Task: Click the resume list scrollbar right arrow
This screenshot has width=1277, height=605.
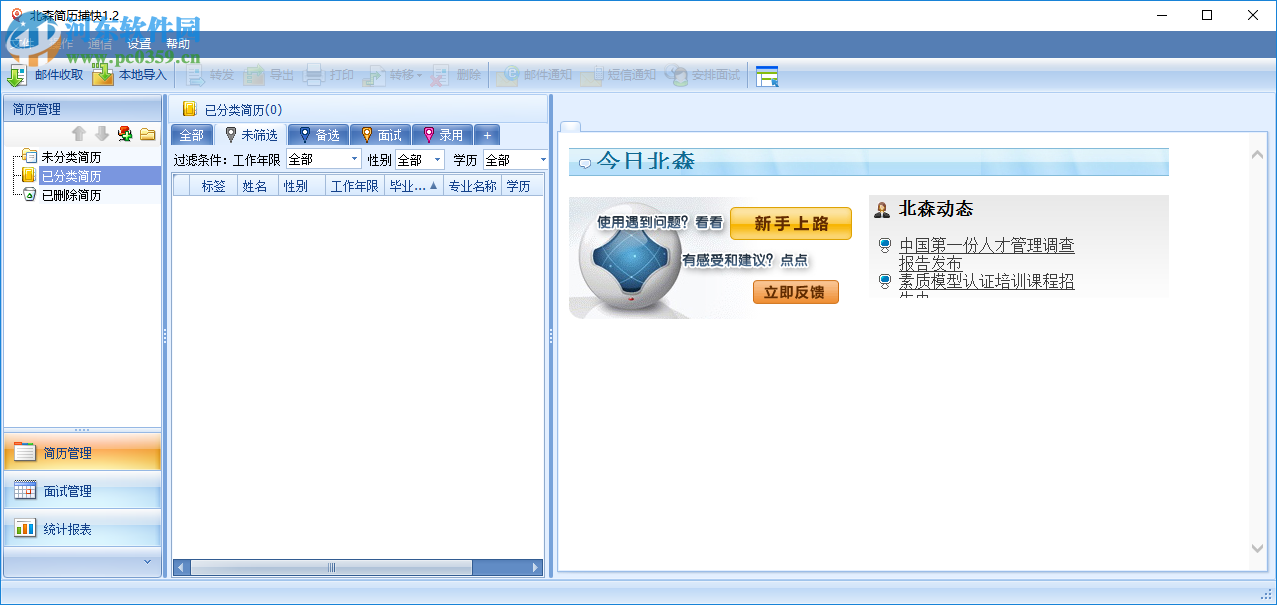Action: pyautogui.click(x=536, y=568)
